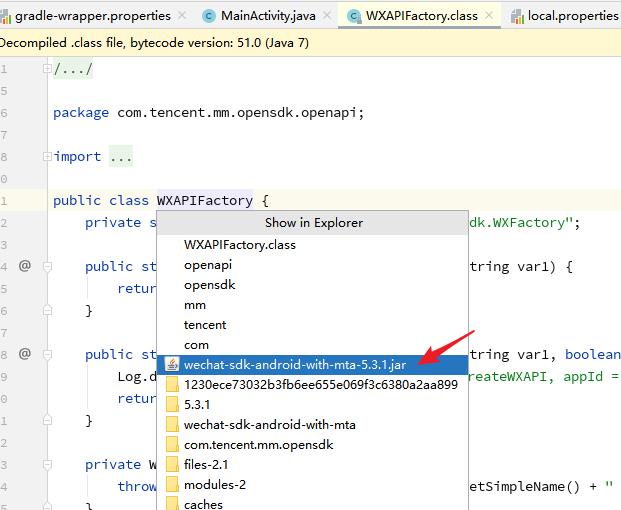
Task: Open the local.properties tab
Action: pos(564,16)
